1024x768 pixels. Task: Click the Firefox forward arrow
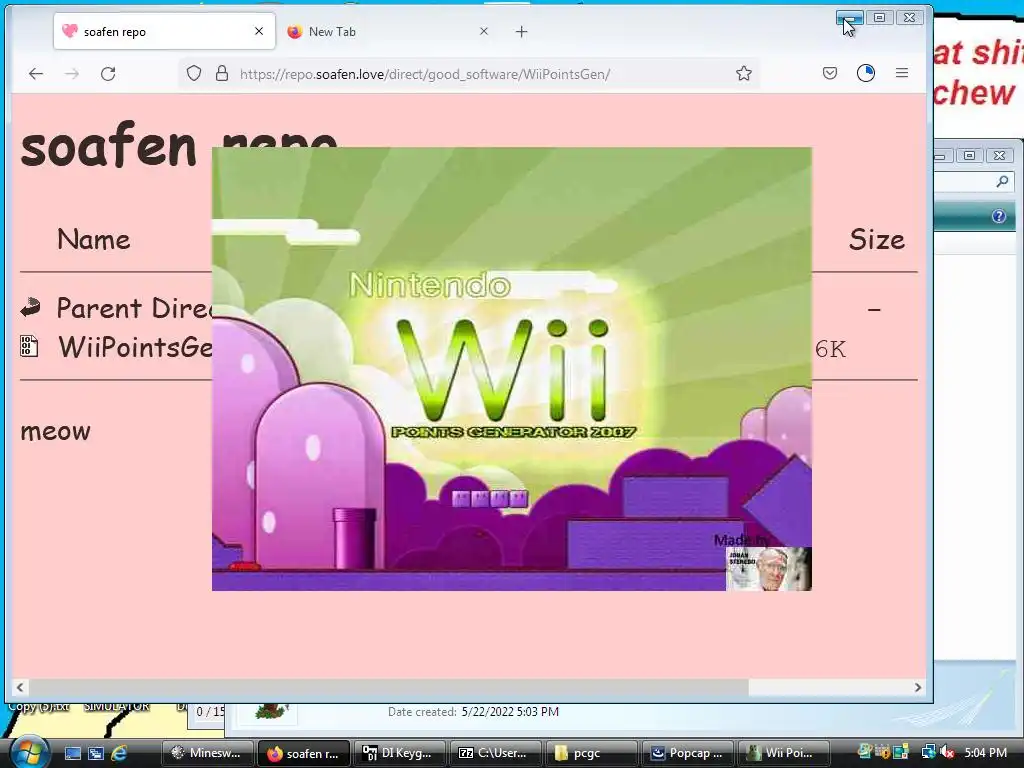72,74
